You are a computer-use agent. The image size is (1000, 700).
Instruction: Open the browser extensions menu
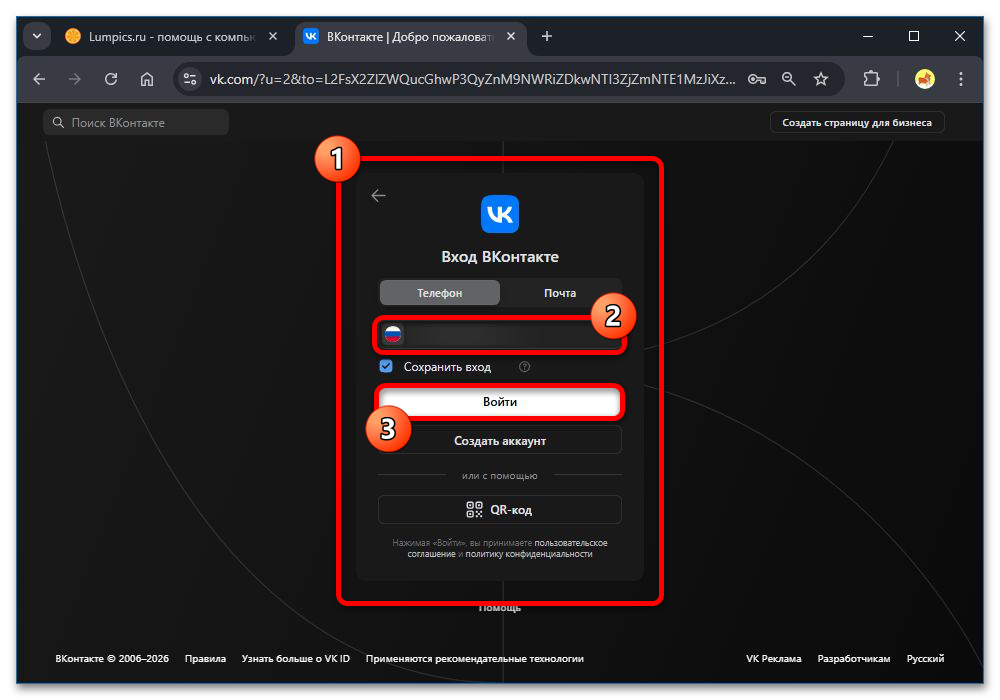coord(871,79)
